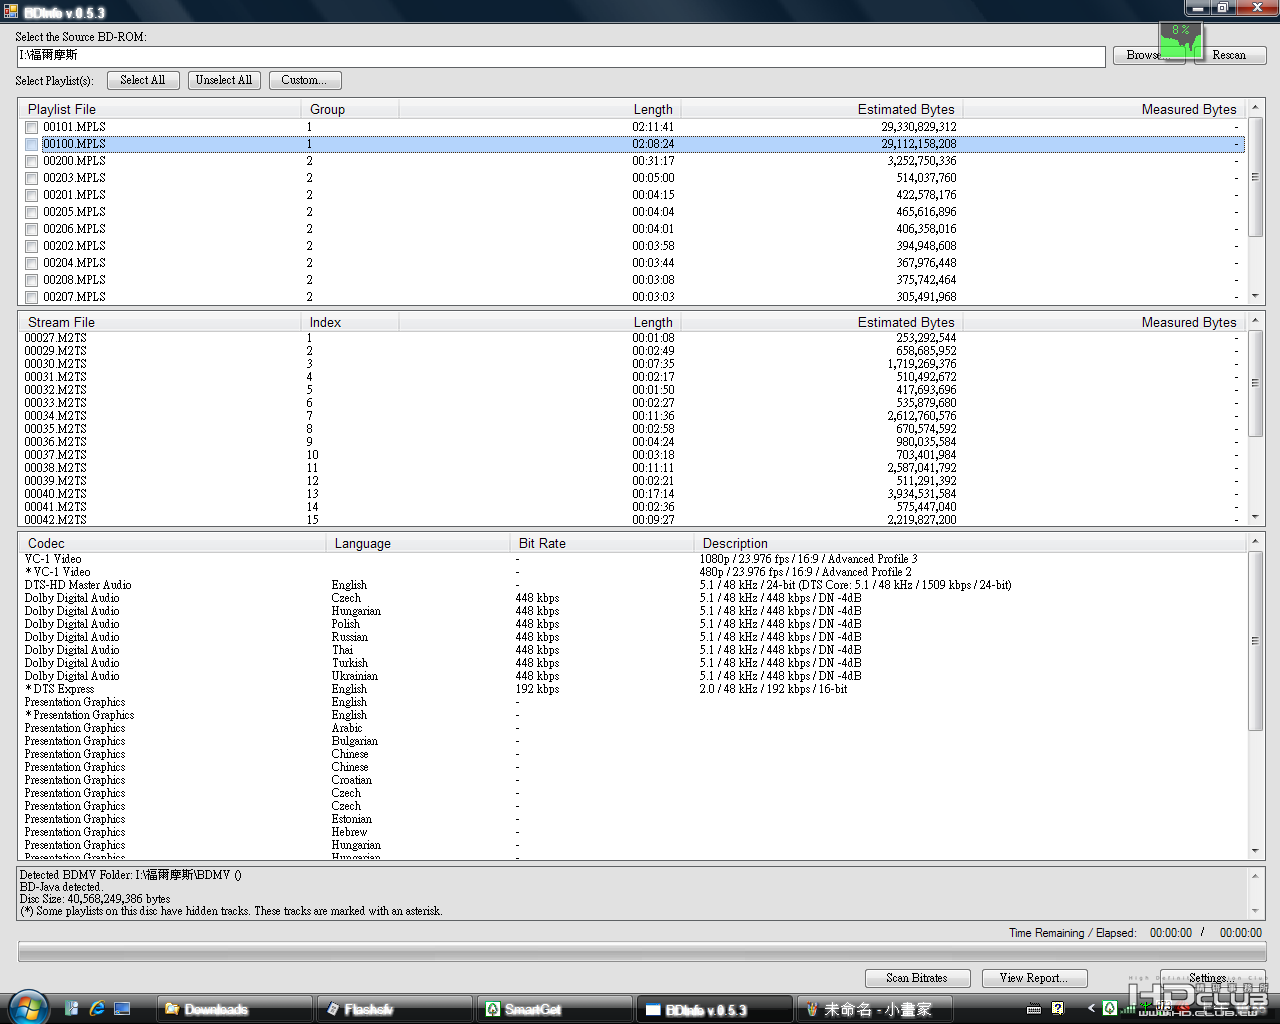Screen dimensions: 1280x1024
Task: Check the 00200.MPLS playlist checkbox
Action: (x=32, y=161)
